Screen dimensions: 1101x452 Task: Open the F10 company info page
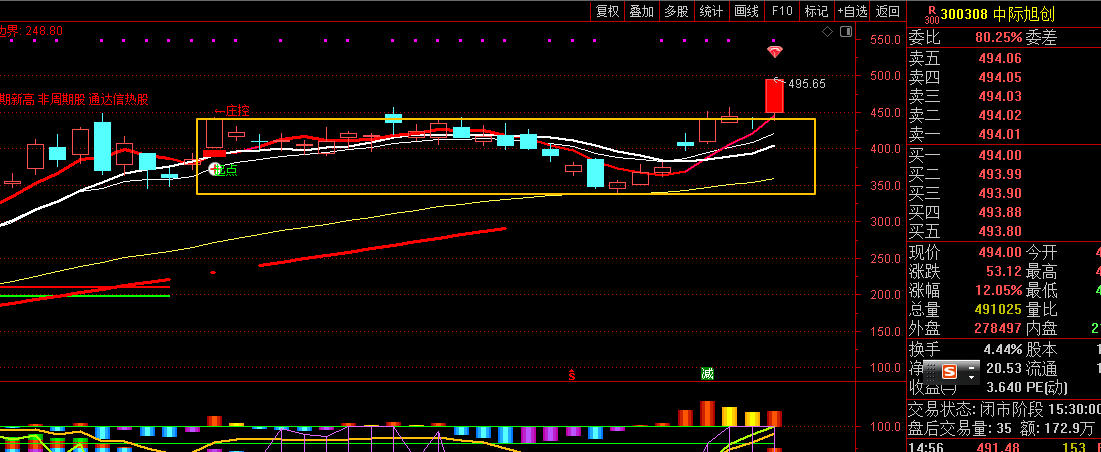pyautogui.click(x=782, y=11)
